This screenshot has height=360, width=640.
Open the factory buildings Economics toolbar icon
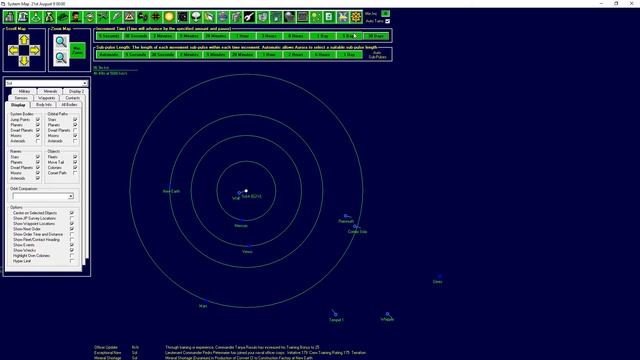[9, 17]
